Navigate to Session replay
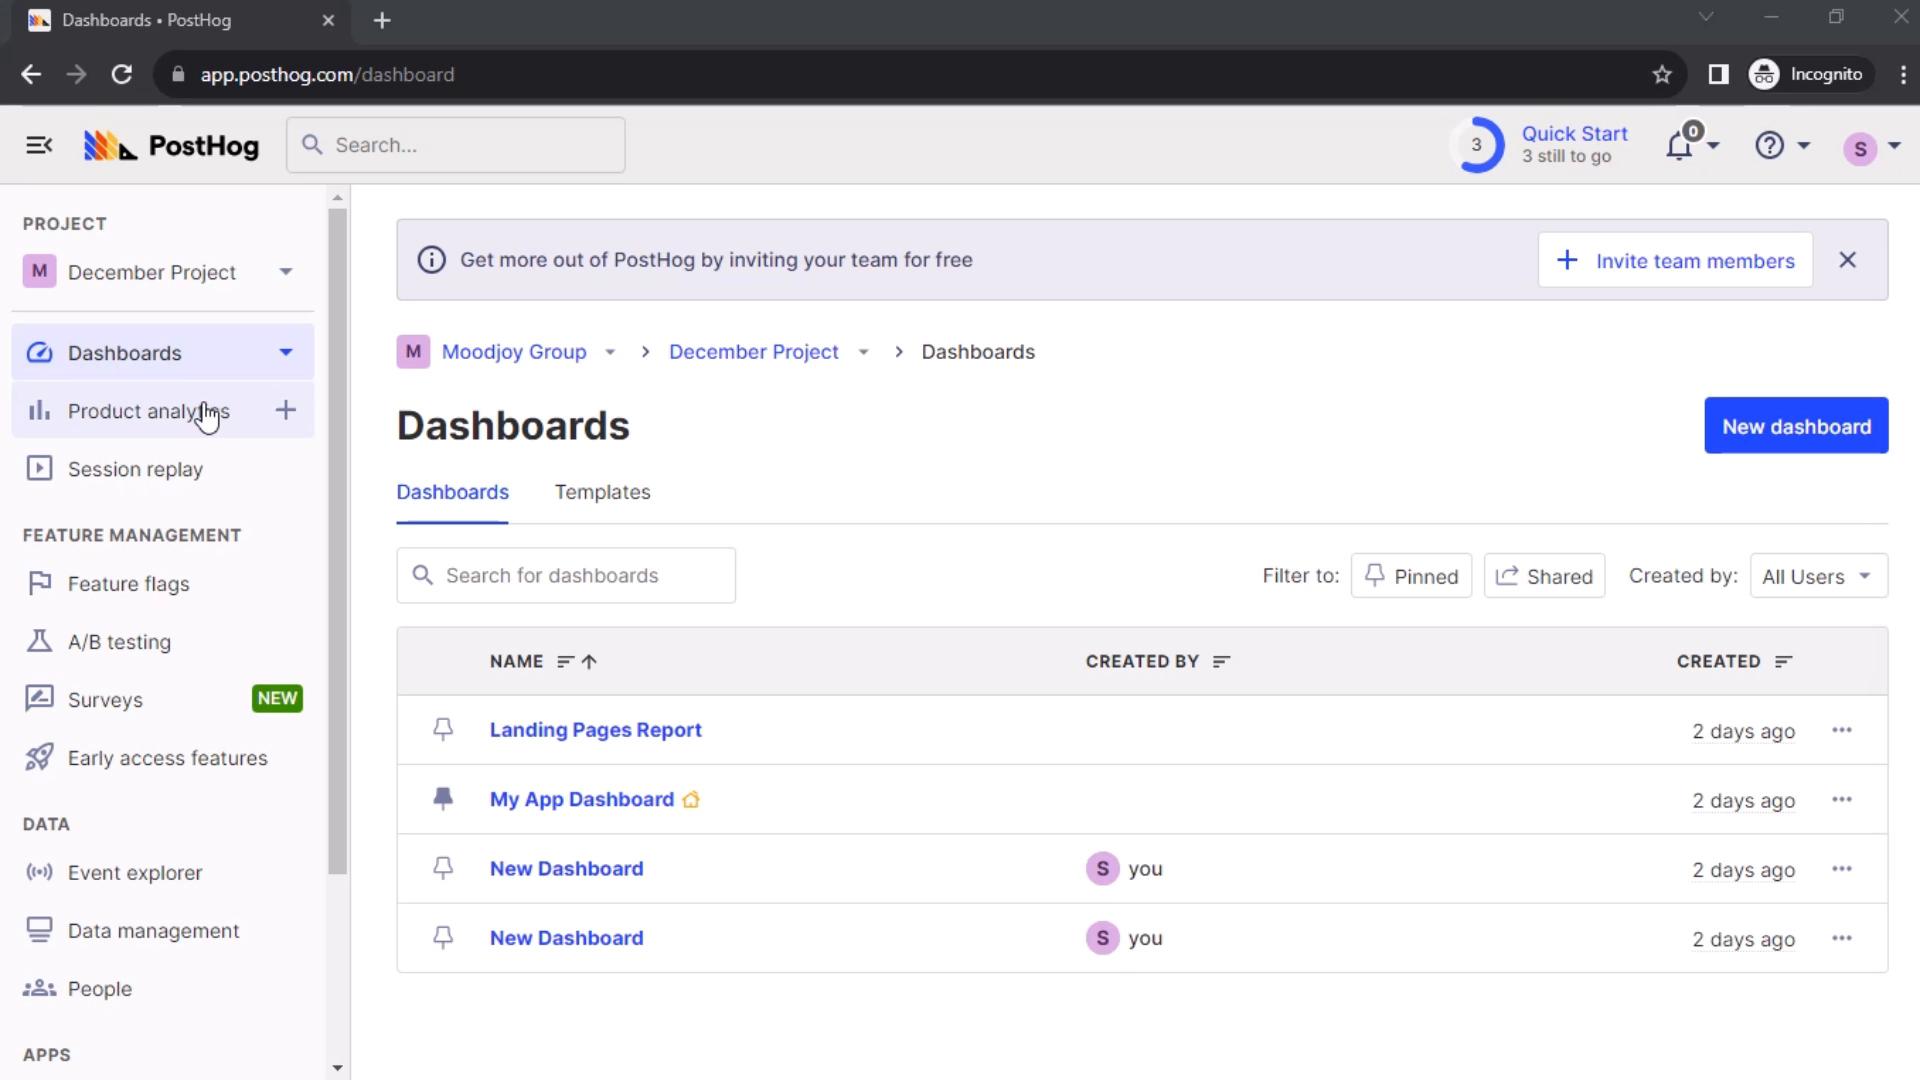 point(135,468)
